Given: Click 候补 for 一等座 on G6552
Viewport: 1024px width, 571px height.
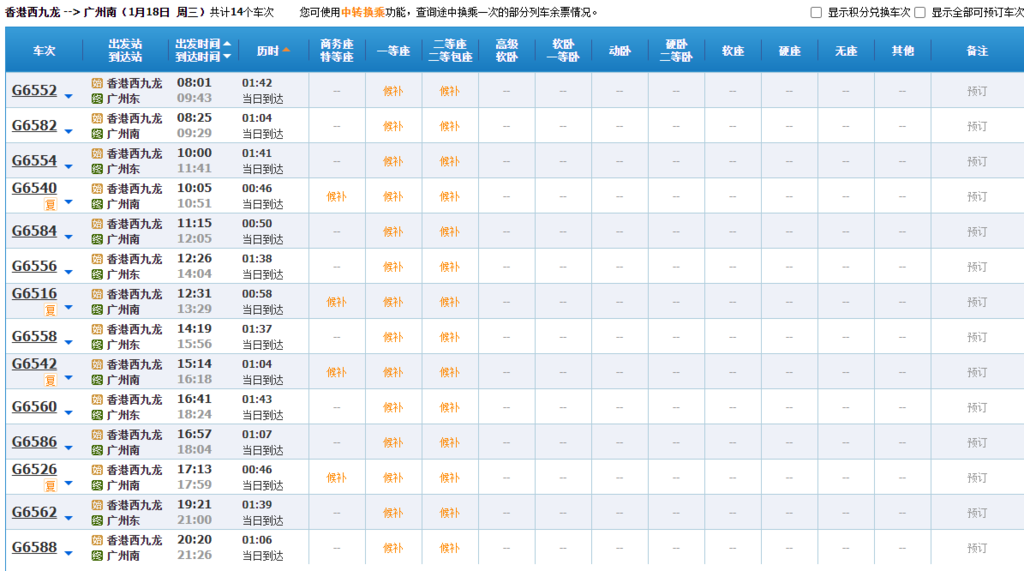Looking at the screenshot, I should coord(393,91).
